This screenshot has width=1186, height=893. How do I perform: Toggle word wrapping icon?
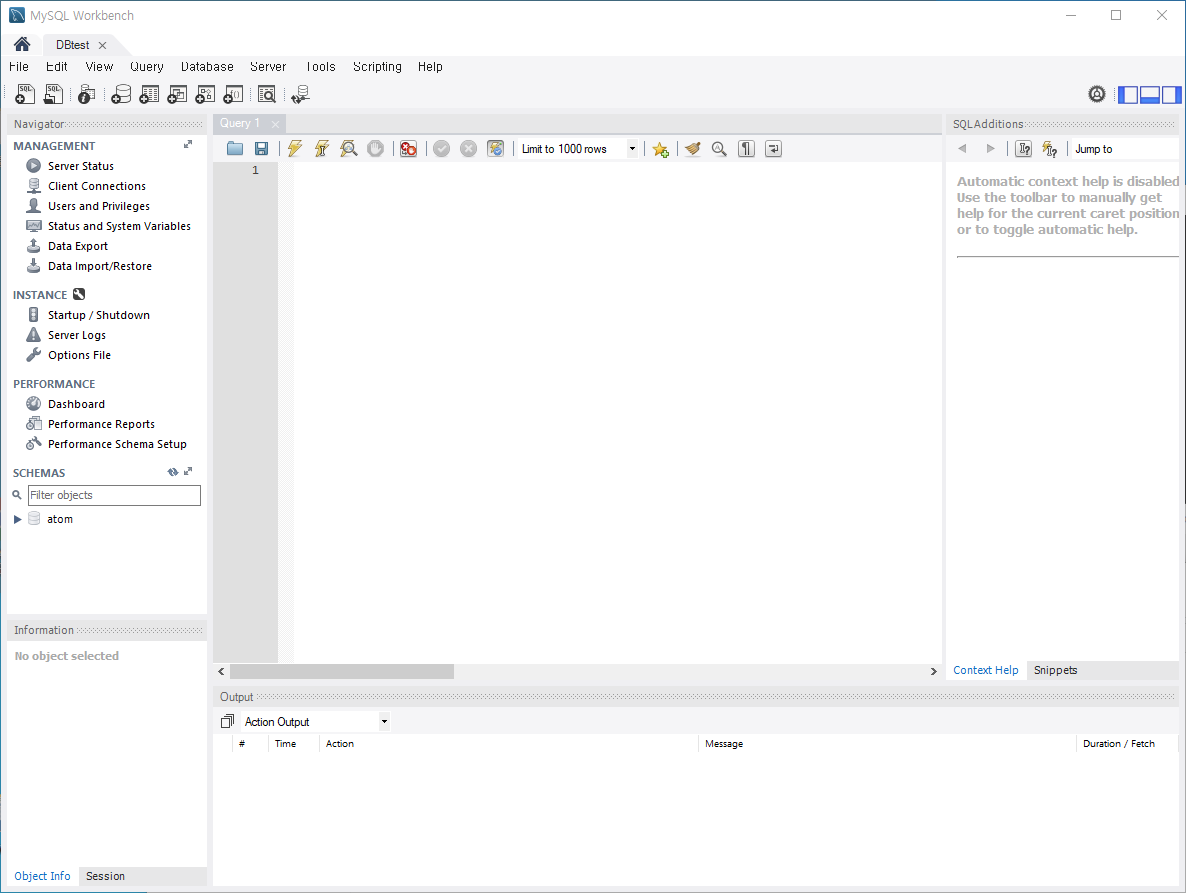(773, 149)
